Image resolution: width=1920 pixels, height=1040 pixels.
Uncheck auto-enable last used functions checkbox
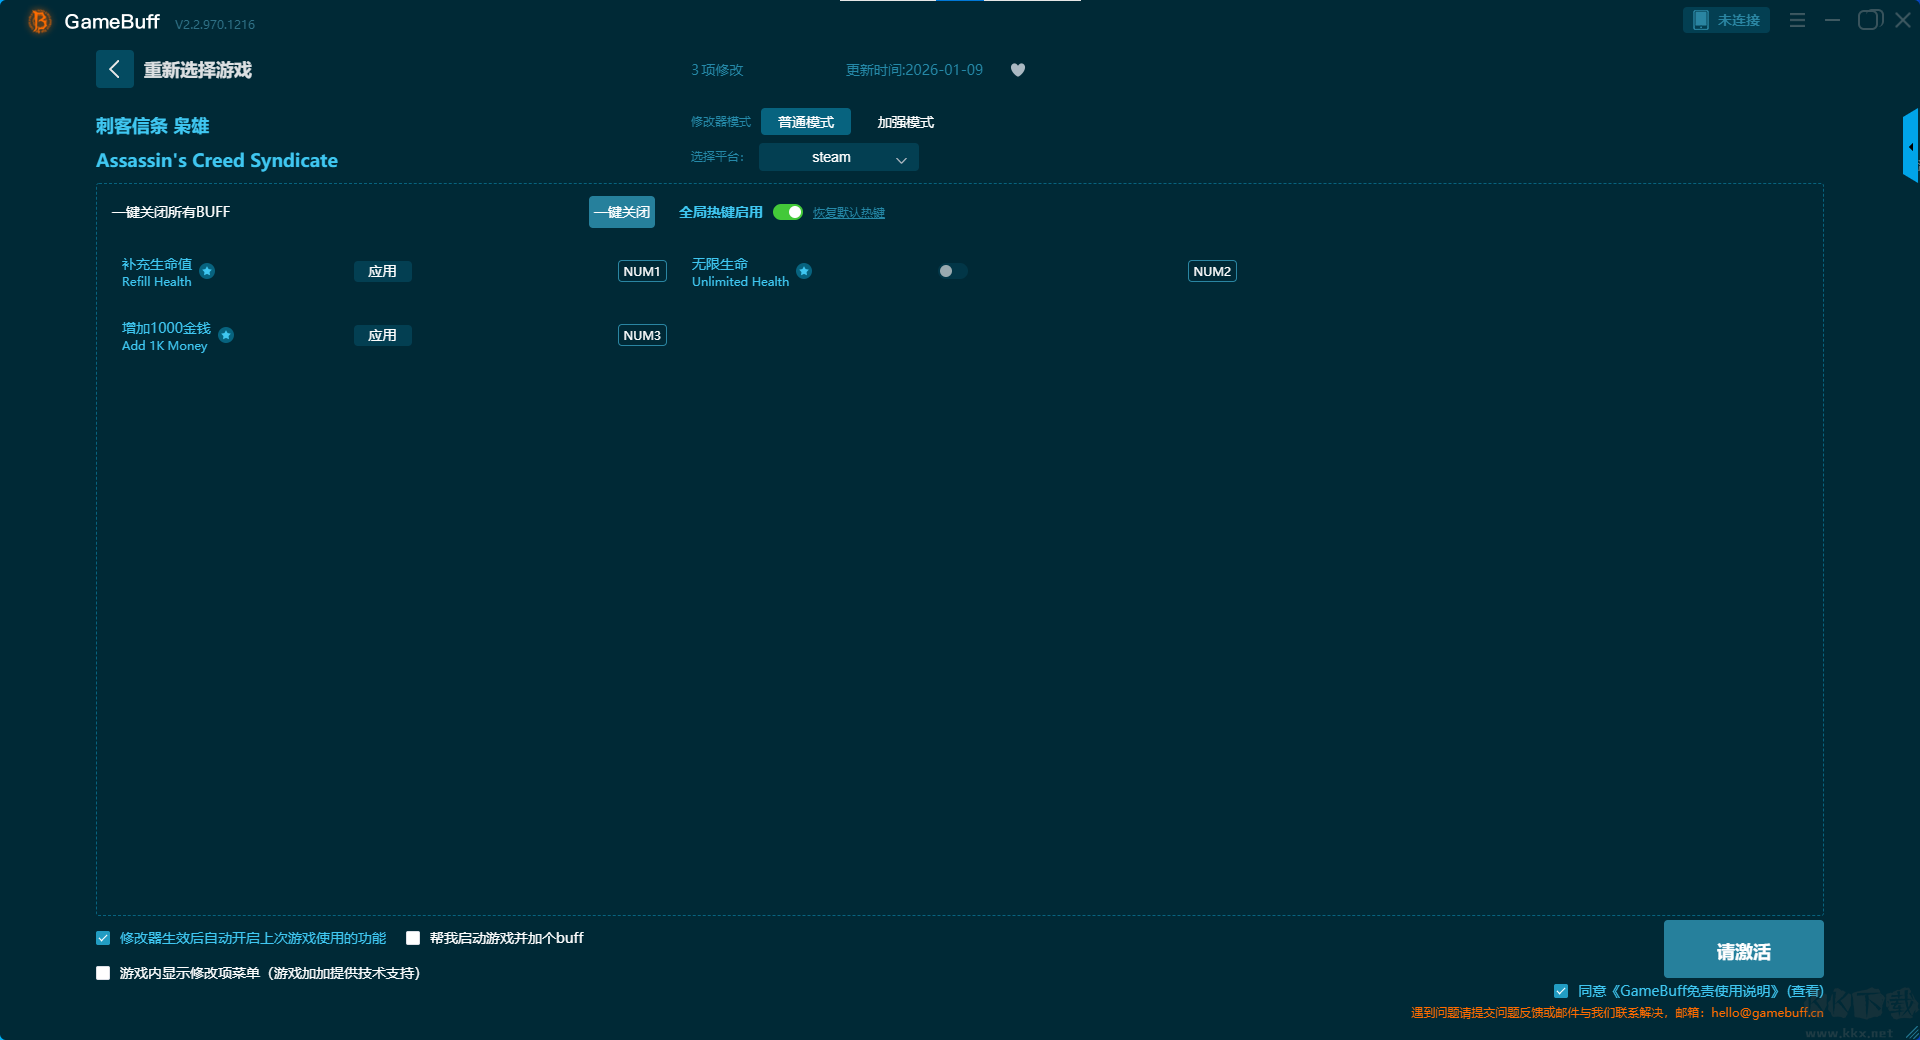pyautogui.click(x=103, y=938)
